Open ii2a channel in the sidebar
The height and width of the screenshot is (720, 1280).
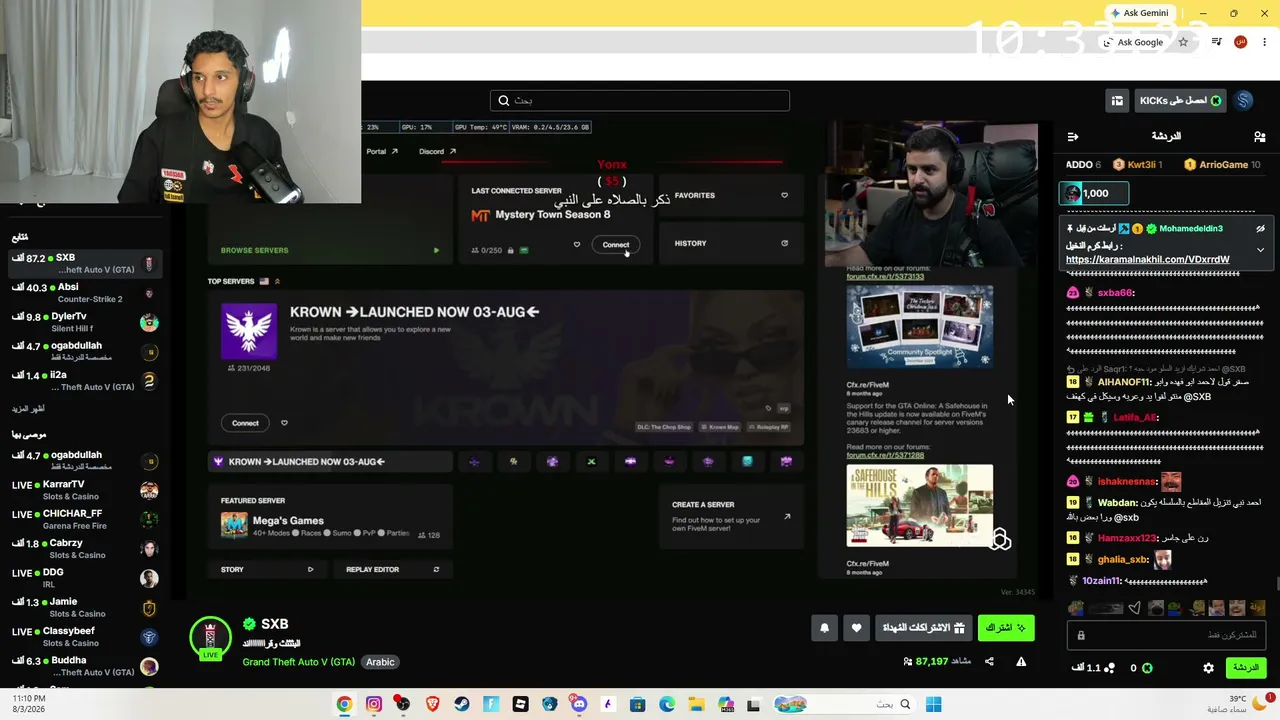pos(85,381)
